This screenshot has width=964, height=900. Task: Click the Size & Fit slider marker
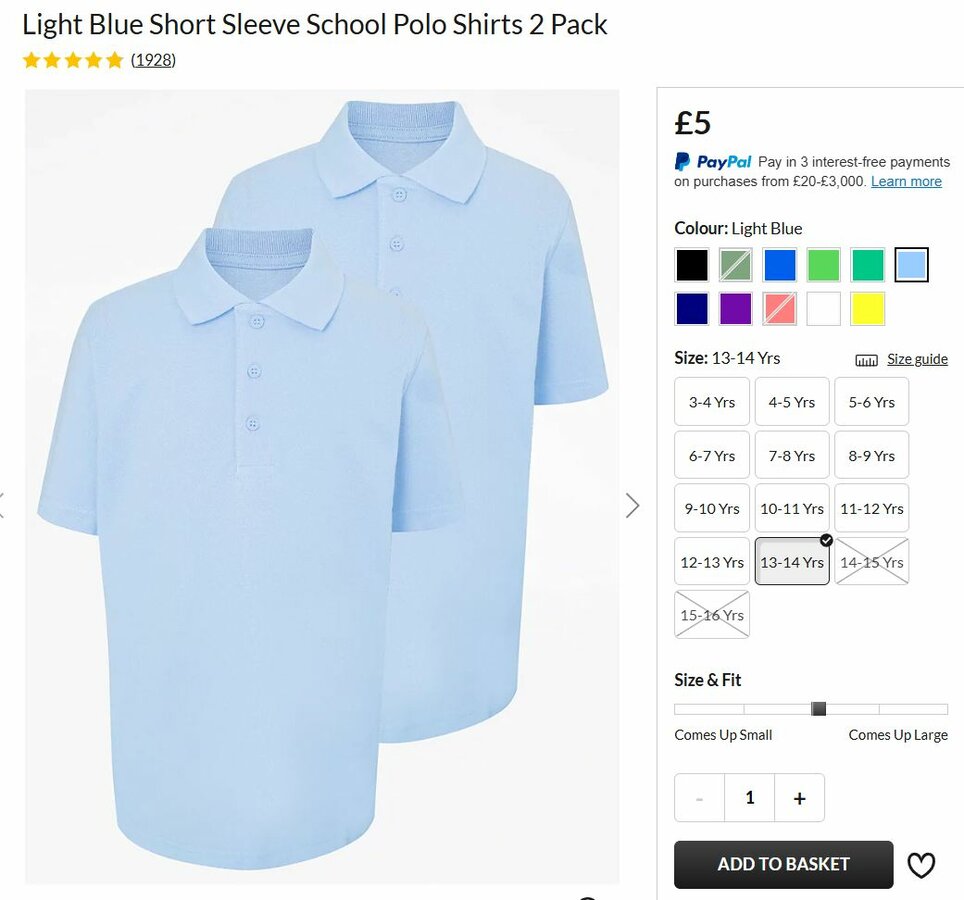pyautogui.click(x=818, y=709)
